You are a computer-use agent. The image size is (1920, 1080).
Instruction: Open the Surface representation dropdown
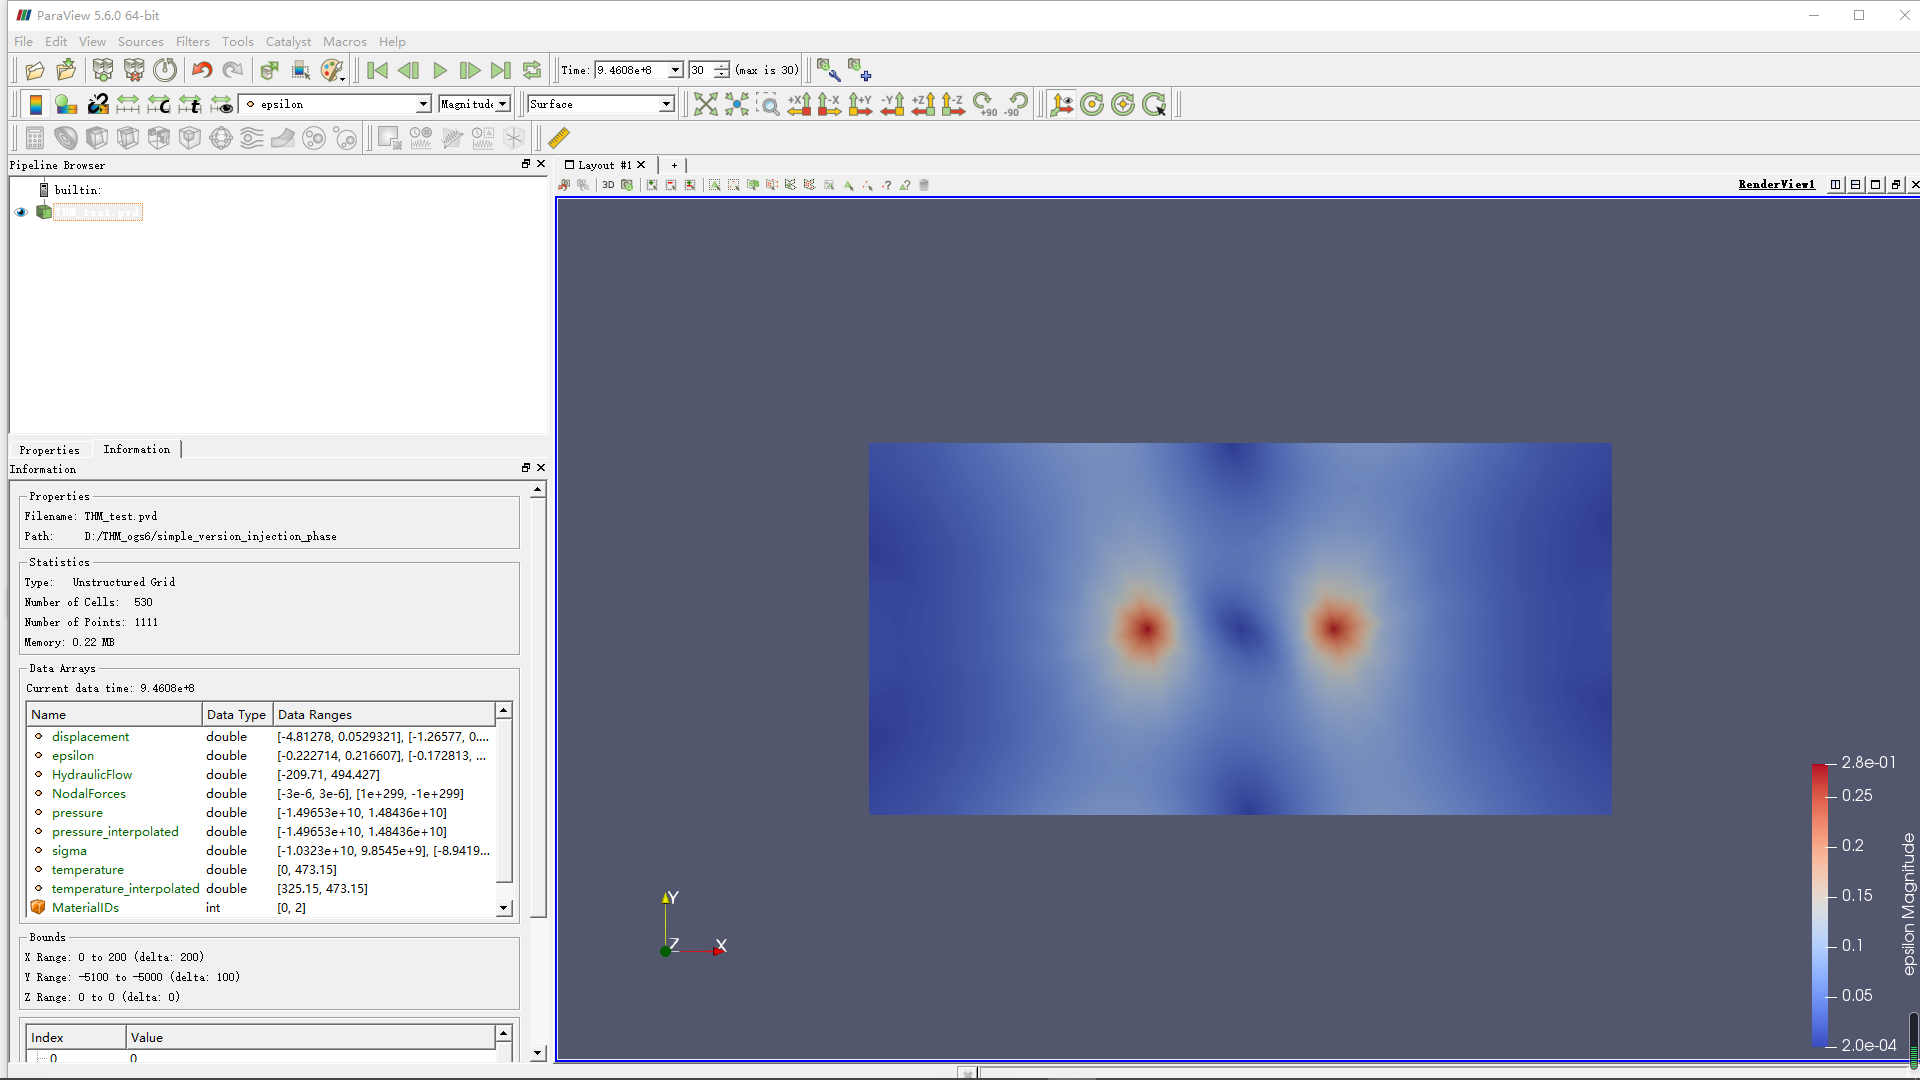coord(601,104)
